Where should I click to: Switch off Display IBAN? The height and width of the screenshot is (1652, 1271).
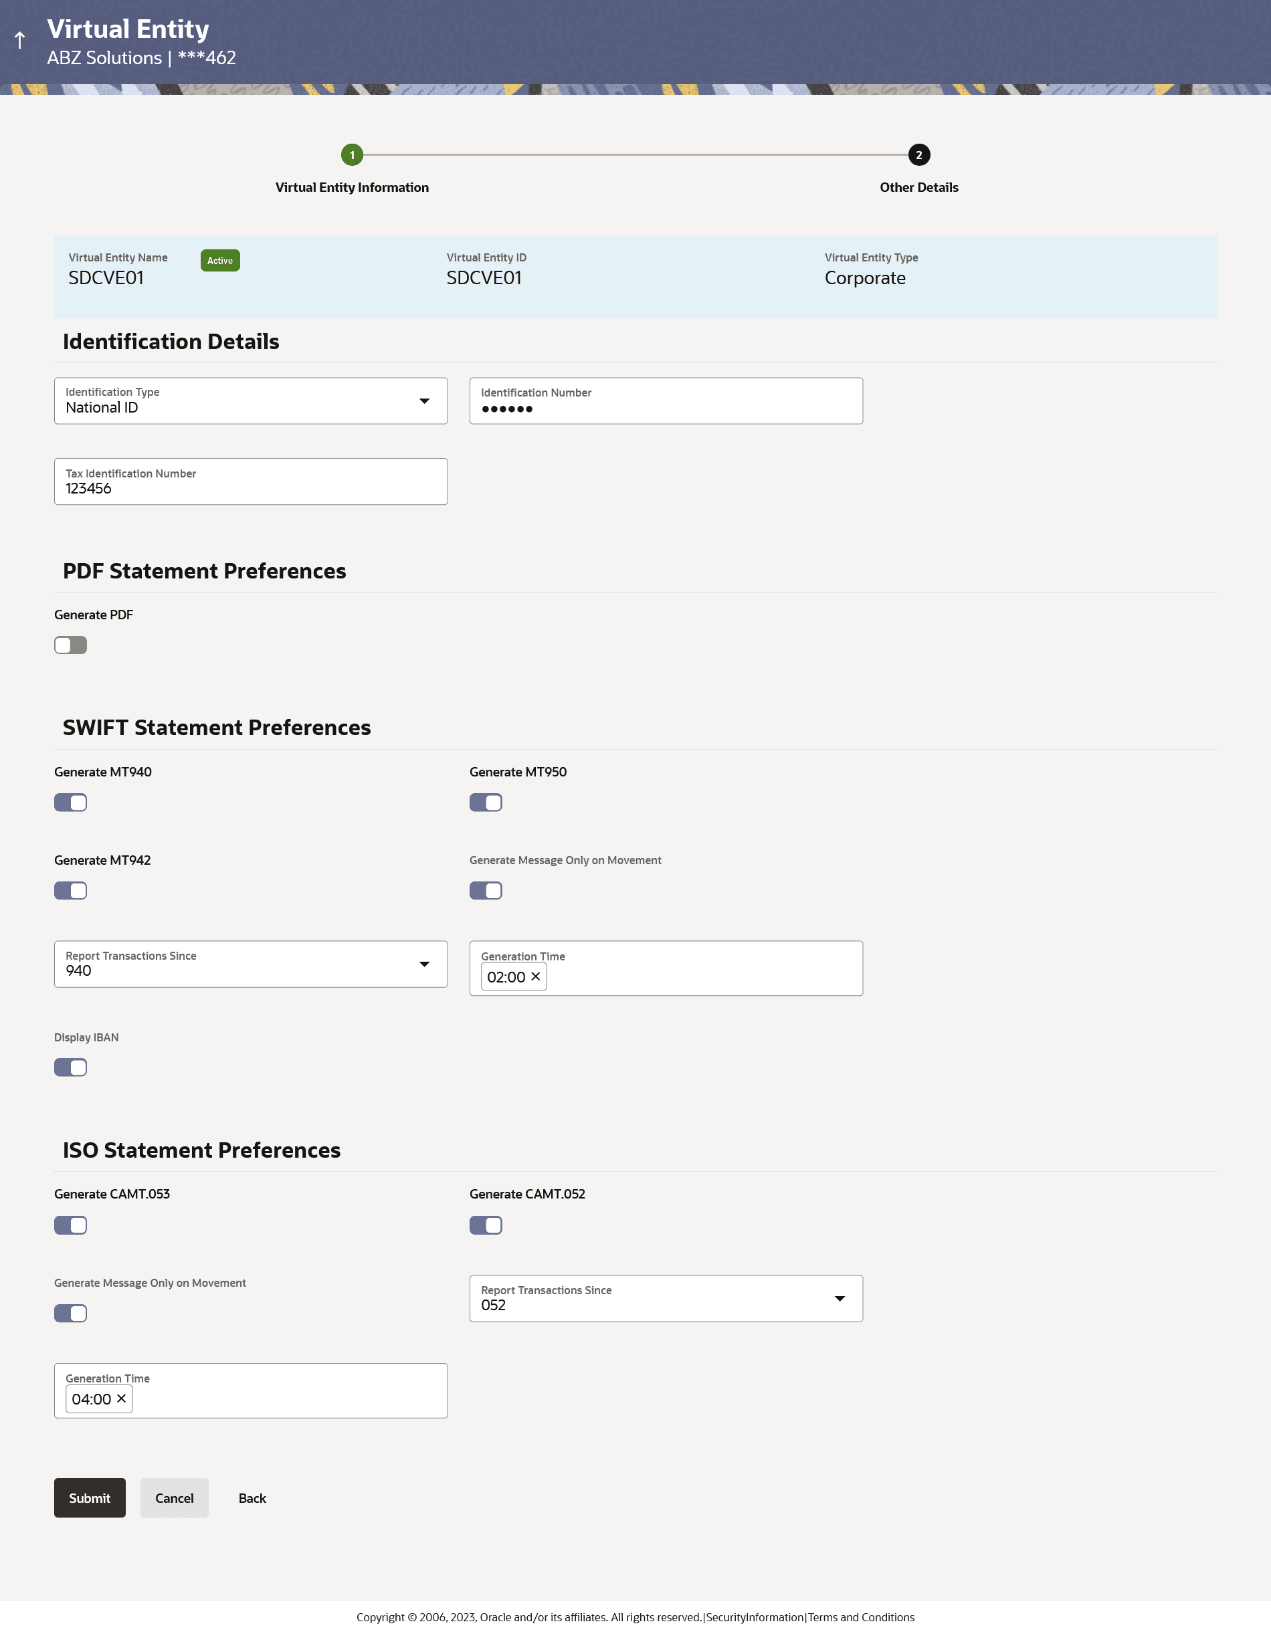71,1067
